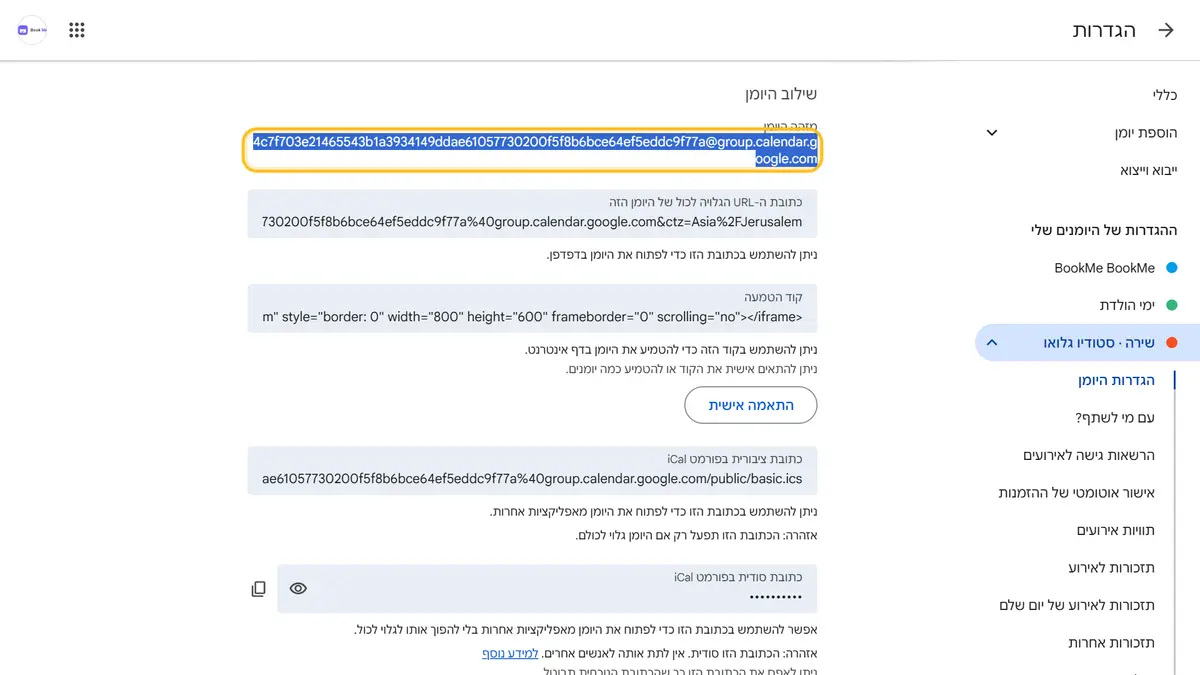Collapse the שירה · סטודיו גלואו calendar settings
Image resolution: width=1200 pixels, height=675 pixels.
click(x=992, y=343)
